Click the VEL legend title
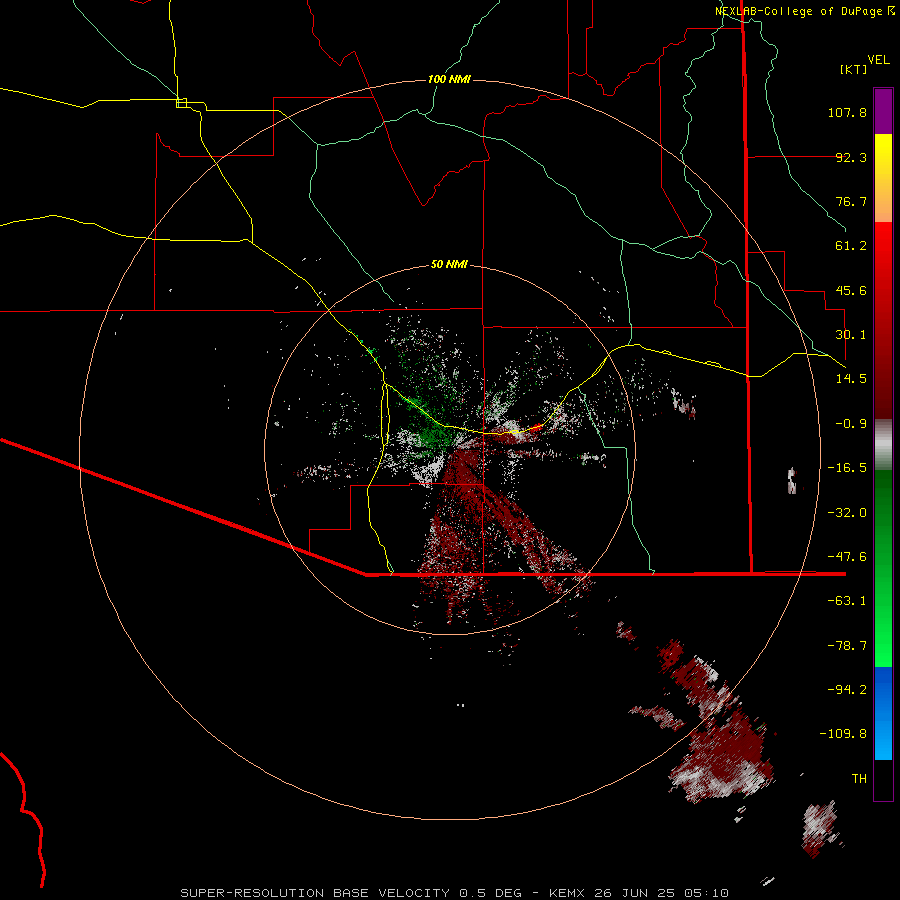 click(878, 60)
